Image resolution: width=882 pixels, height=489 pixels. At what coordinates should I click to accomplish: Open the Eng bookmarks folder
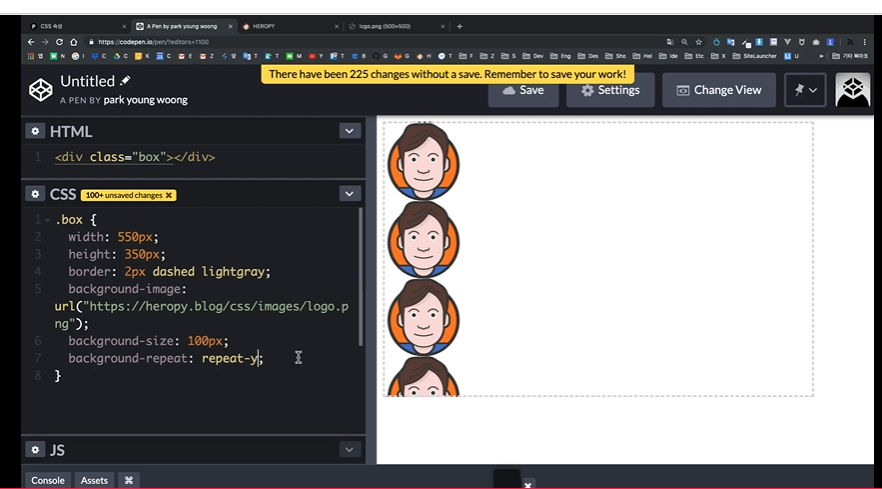coord(560,56)
